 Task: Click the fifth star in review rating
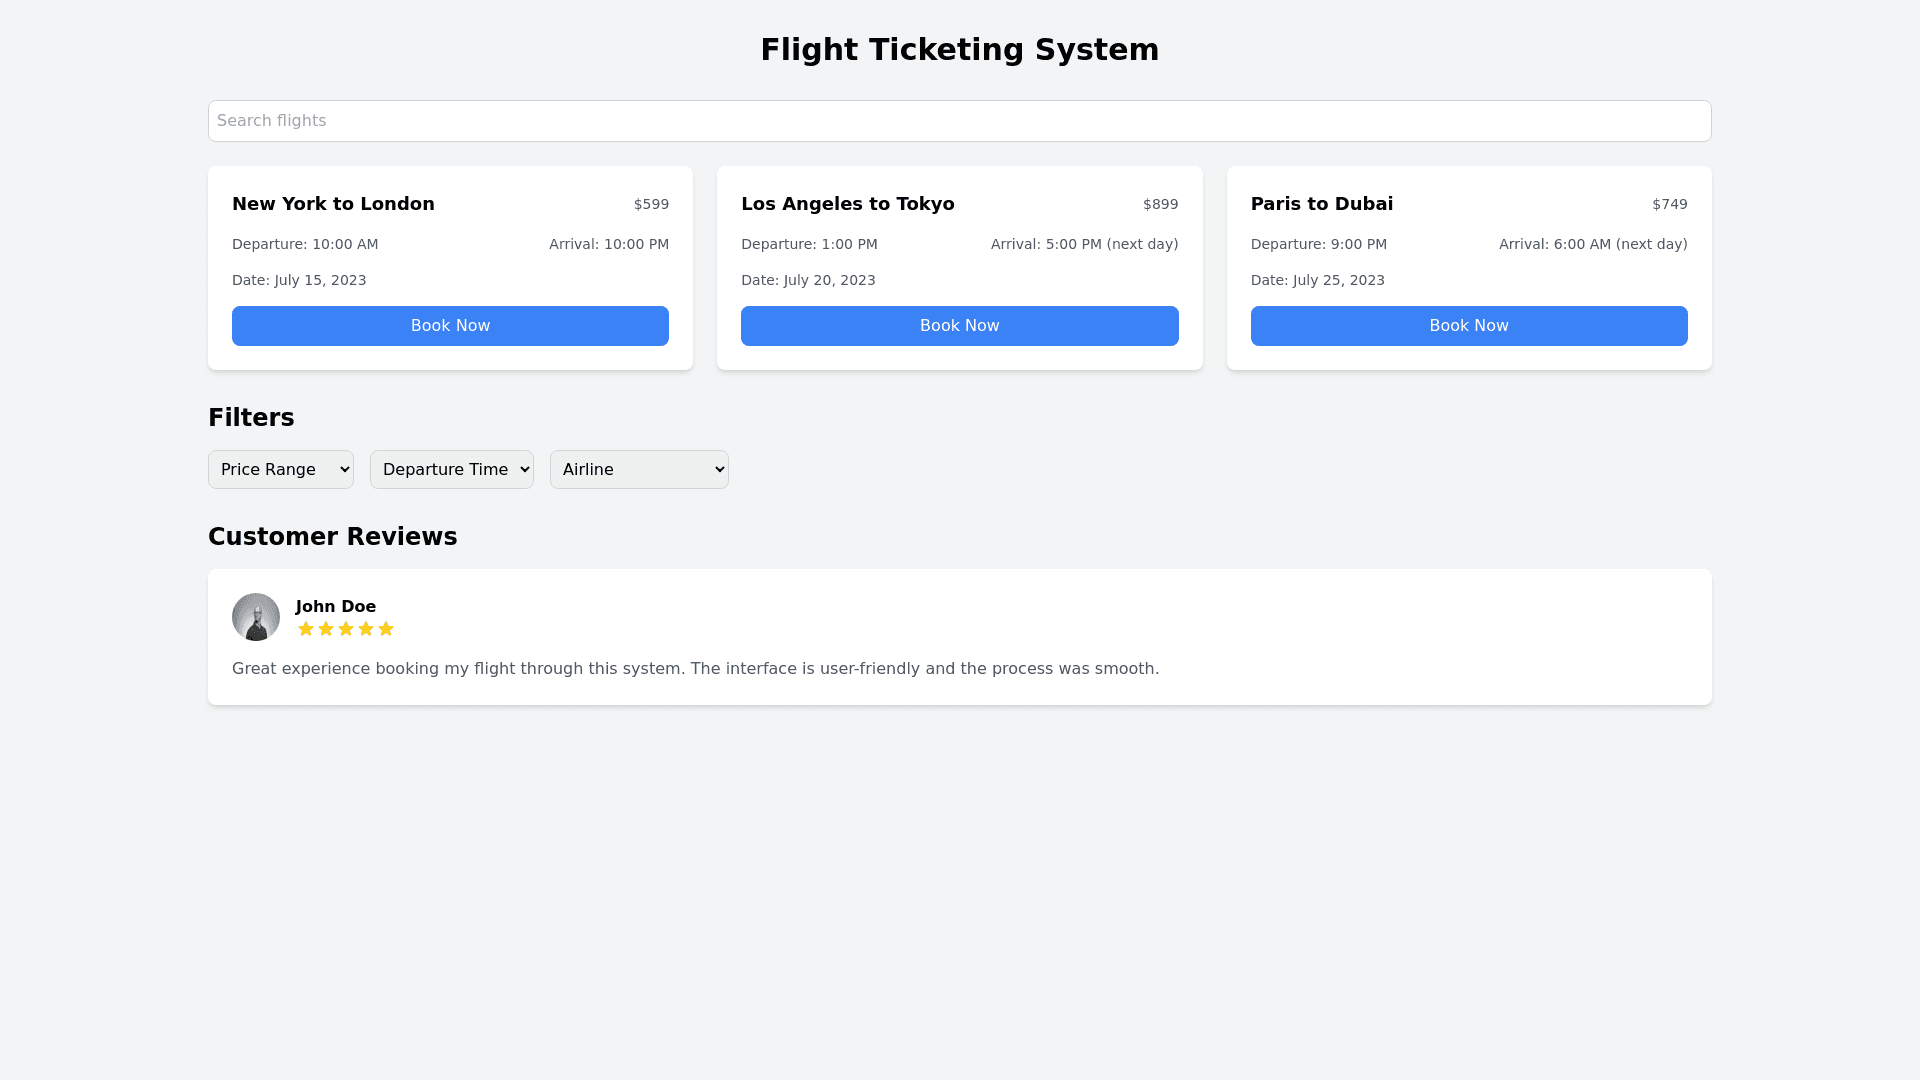[386, 629]
